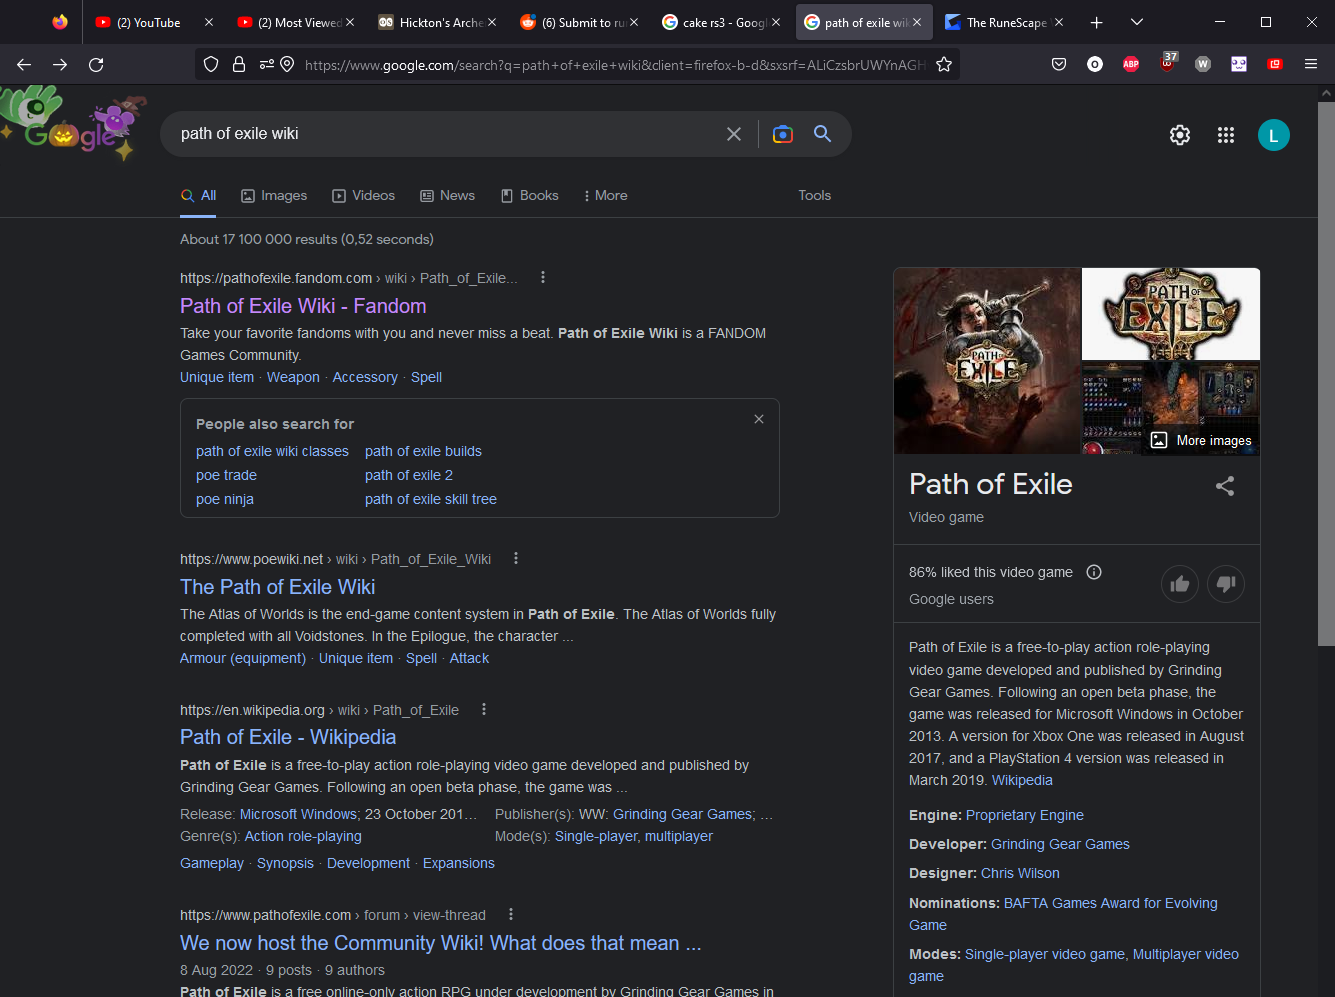Open options for the Wikipedia result
Viewport: 1335px width, 997px height.
(484, 709)
